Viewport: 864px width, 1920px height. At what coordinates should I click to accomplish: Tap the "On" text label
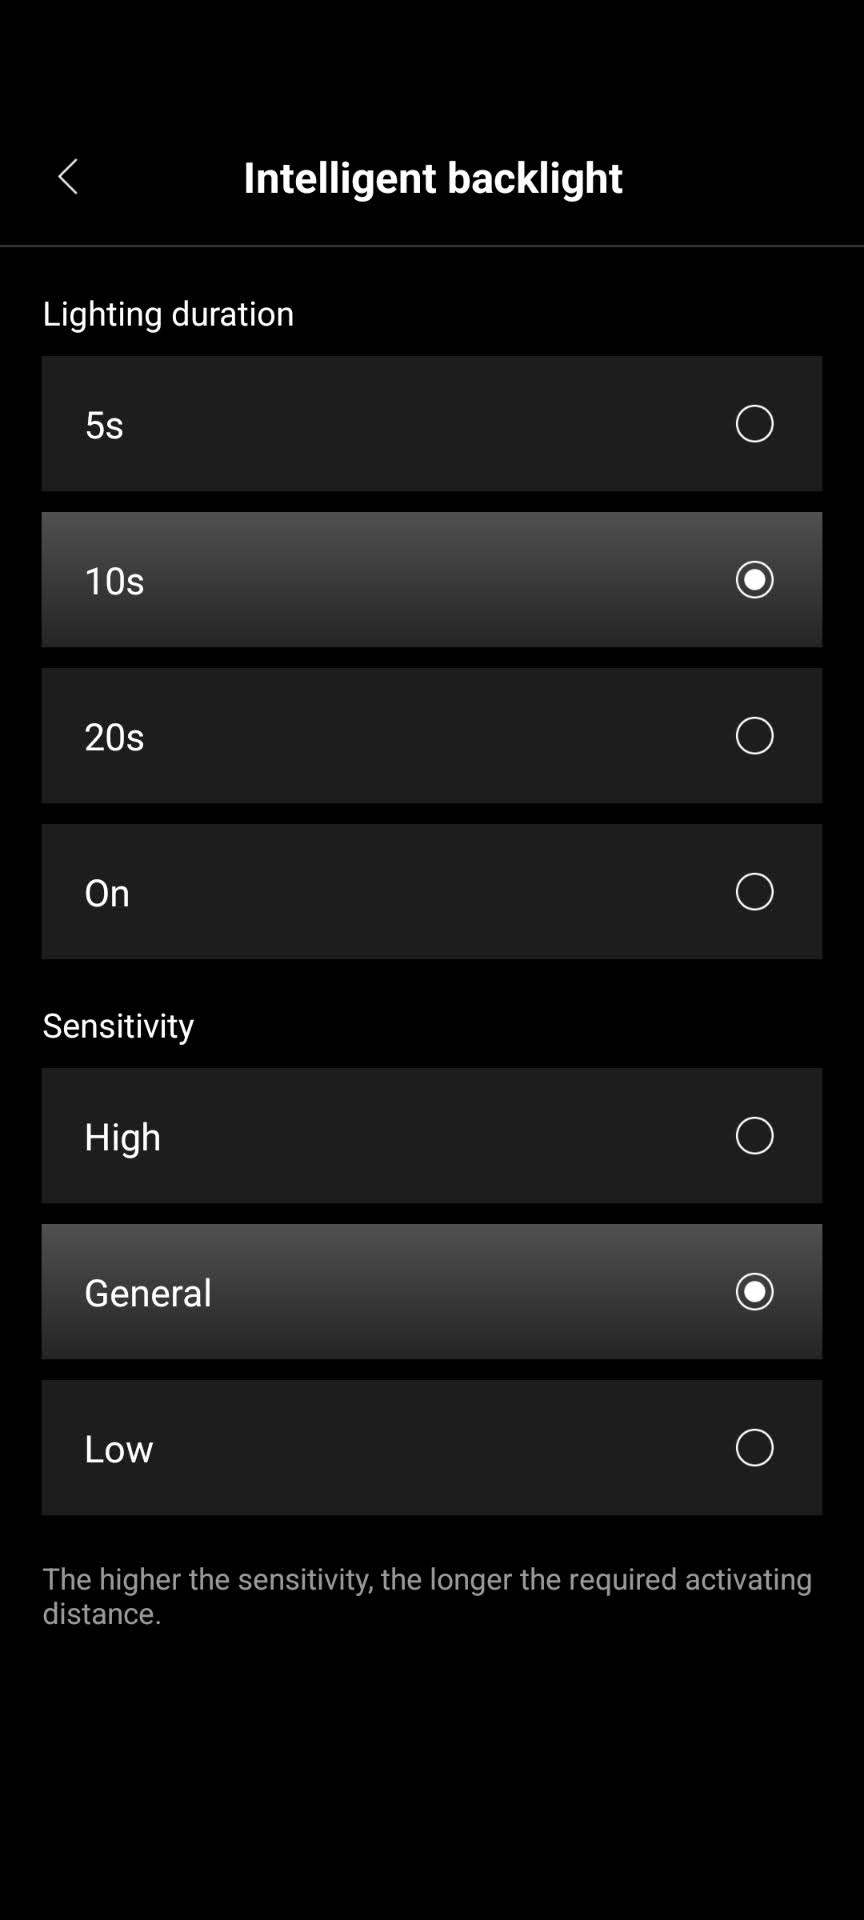pyautogui.click(x=107, y=893)
